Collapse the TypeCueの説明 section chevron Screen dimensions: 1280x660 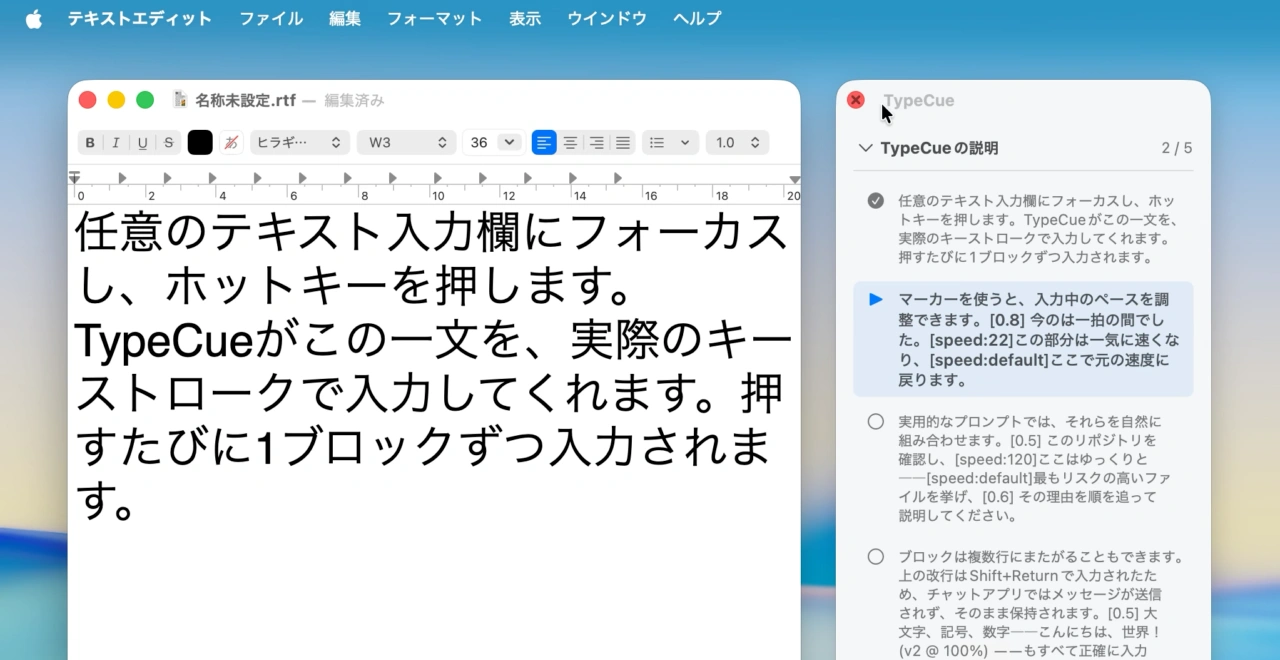click(865, 148)
